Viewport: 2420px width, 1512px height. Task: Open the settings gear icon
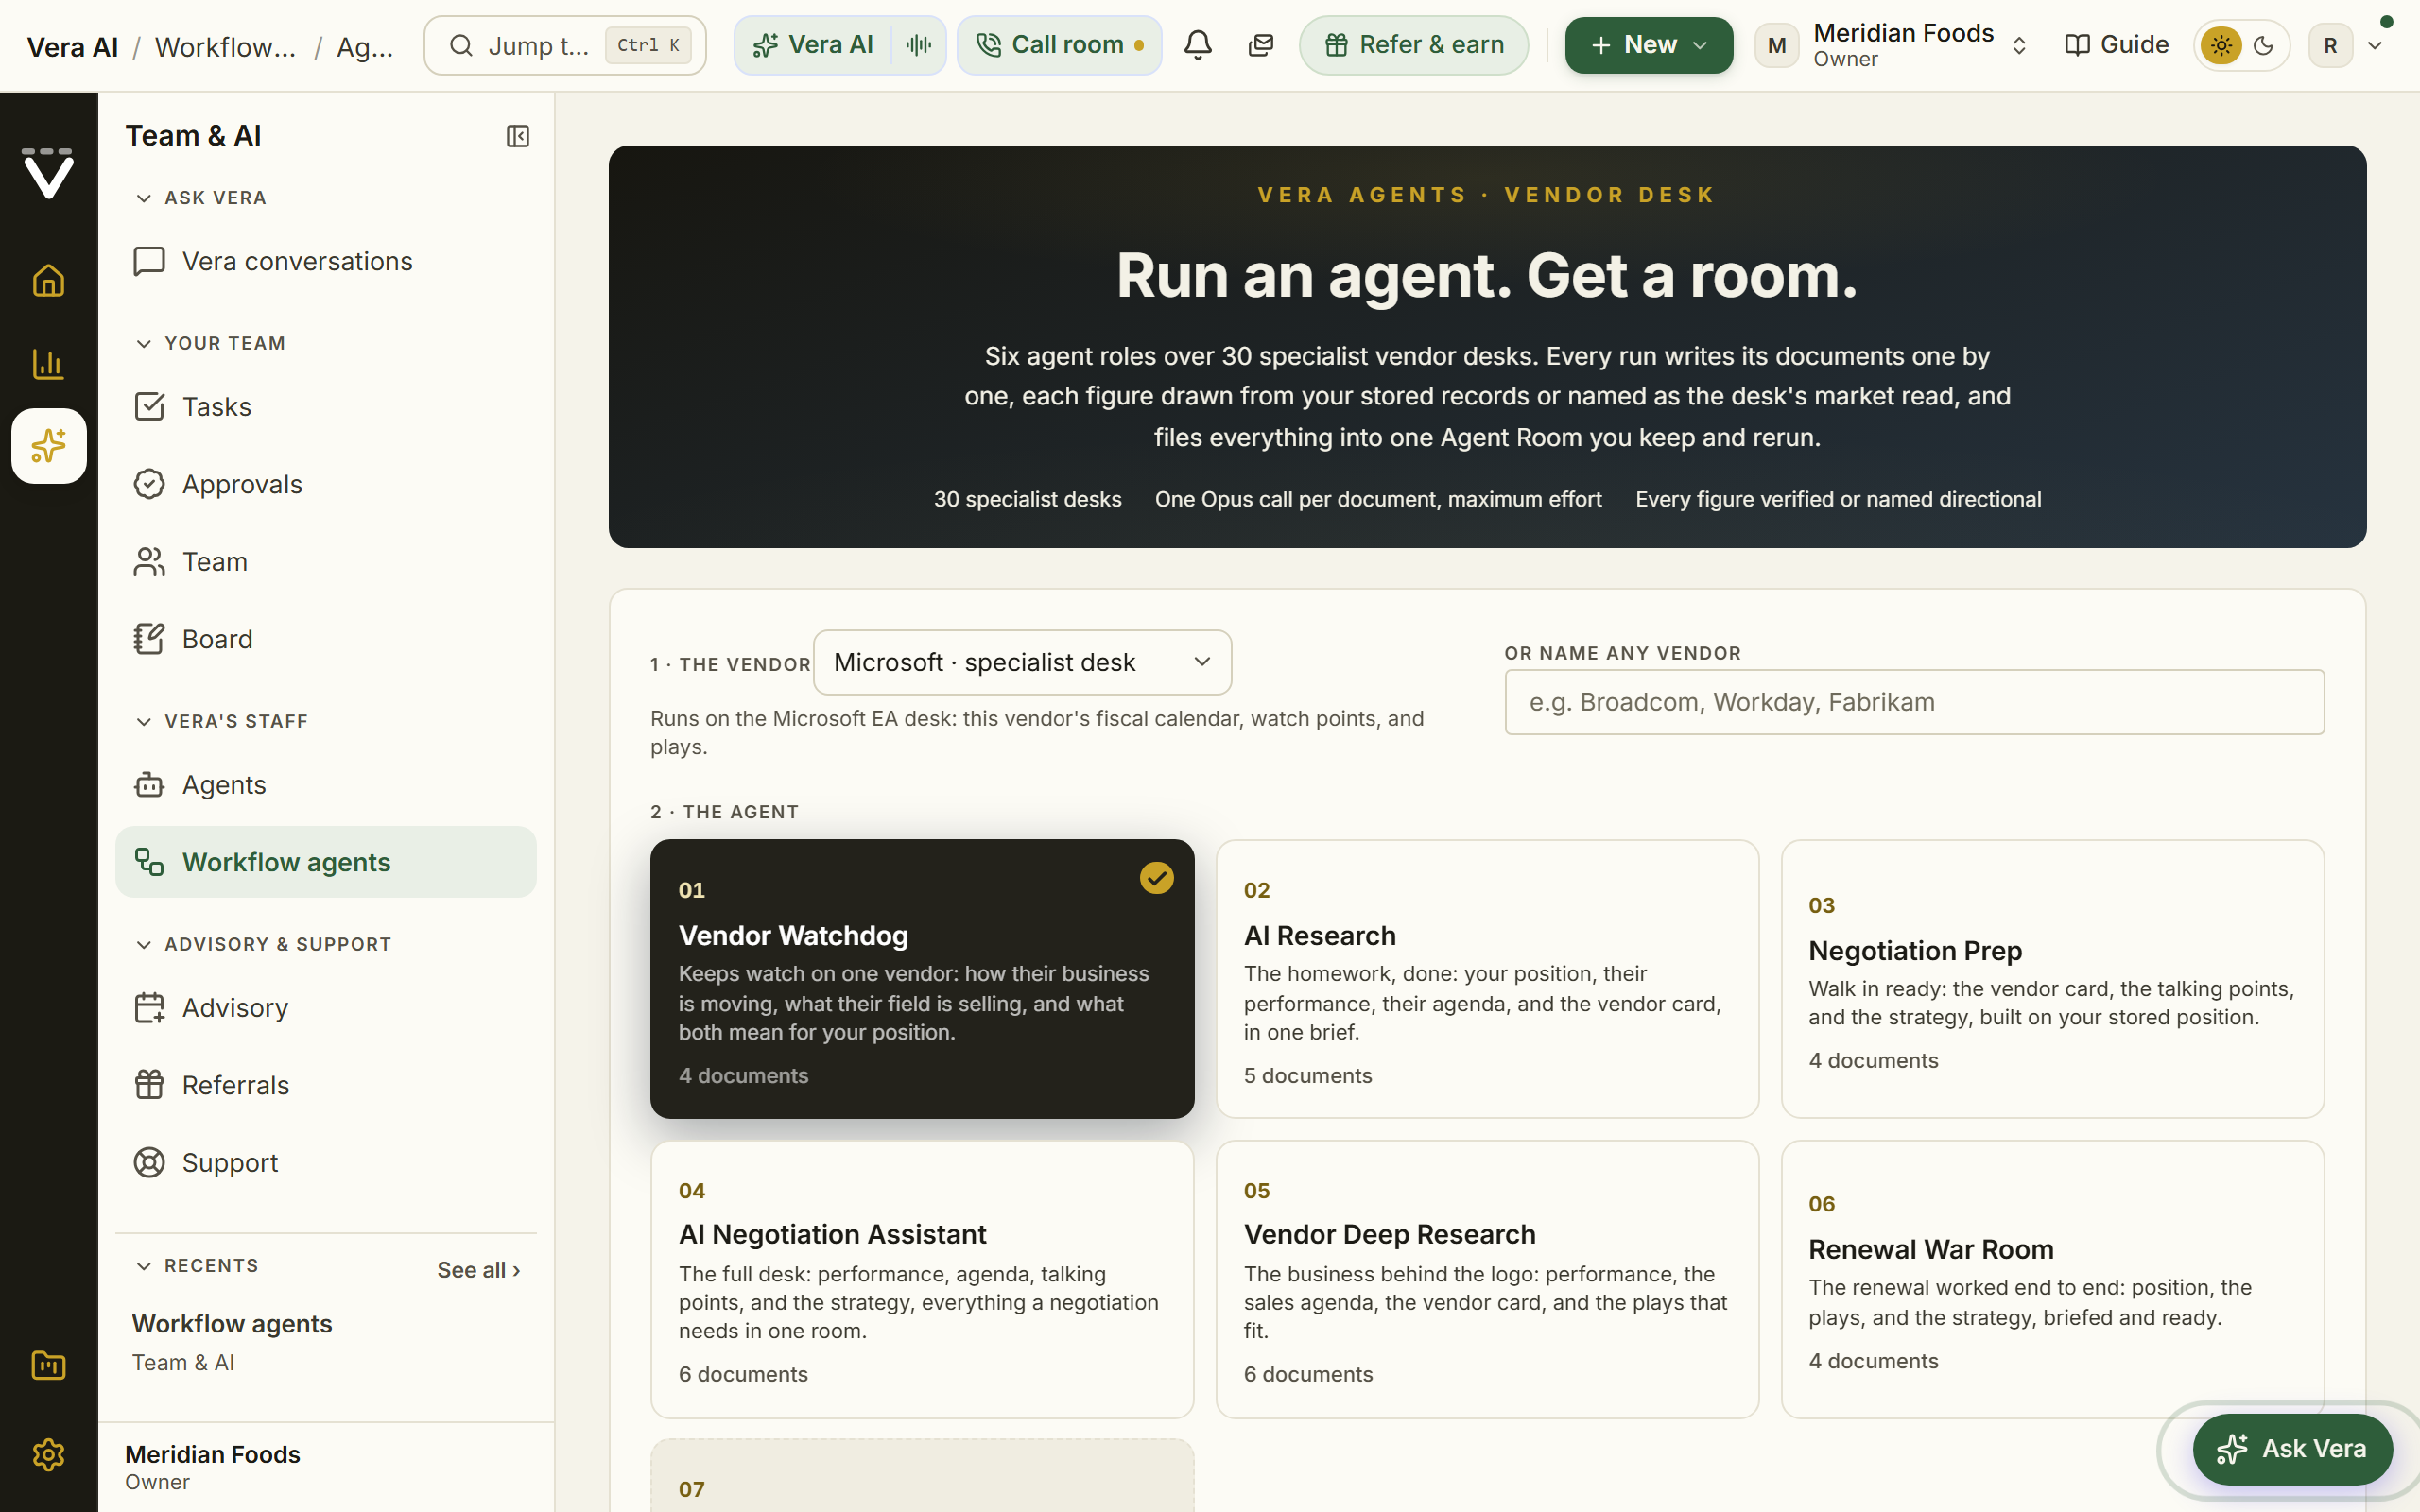(x=48, y=1454)
